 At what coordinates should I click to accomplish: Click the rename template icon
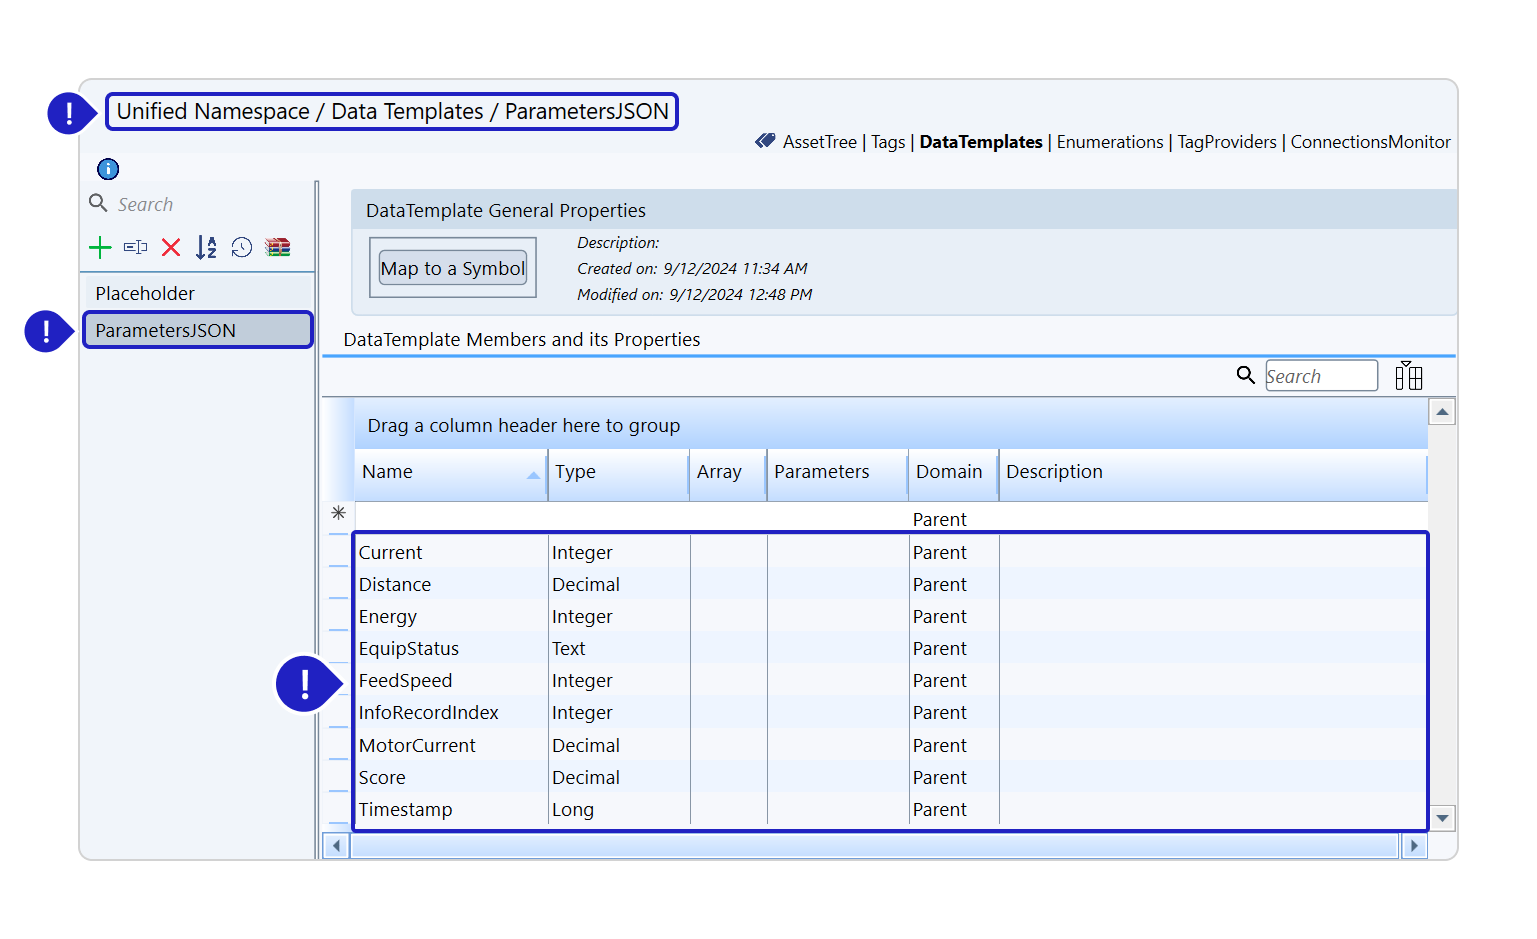click(135, 247)
